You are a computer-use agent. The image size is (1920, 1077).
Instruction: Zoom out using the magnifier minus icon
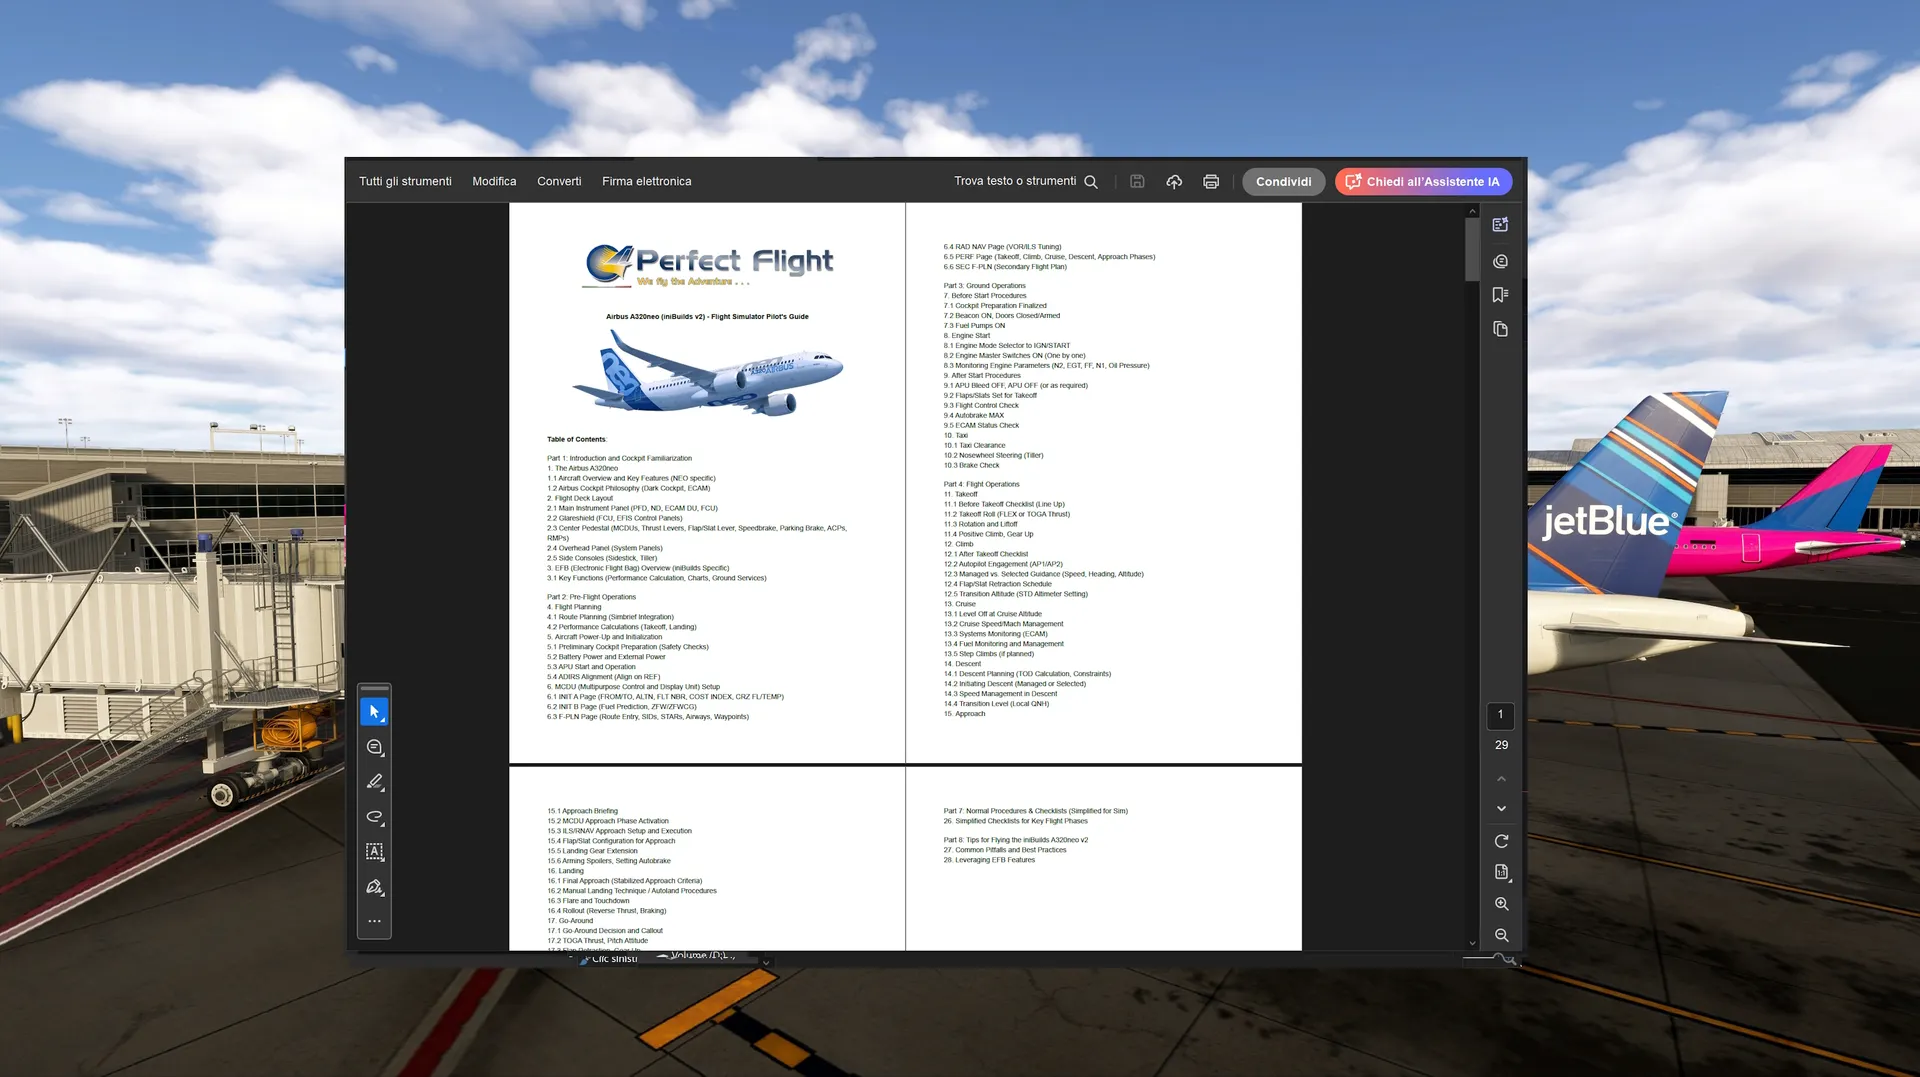pyautogui.click(x=1501, y=936)
